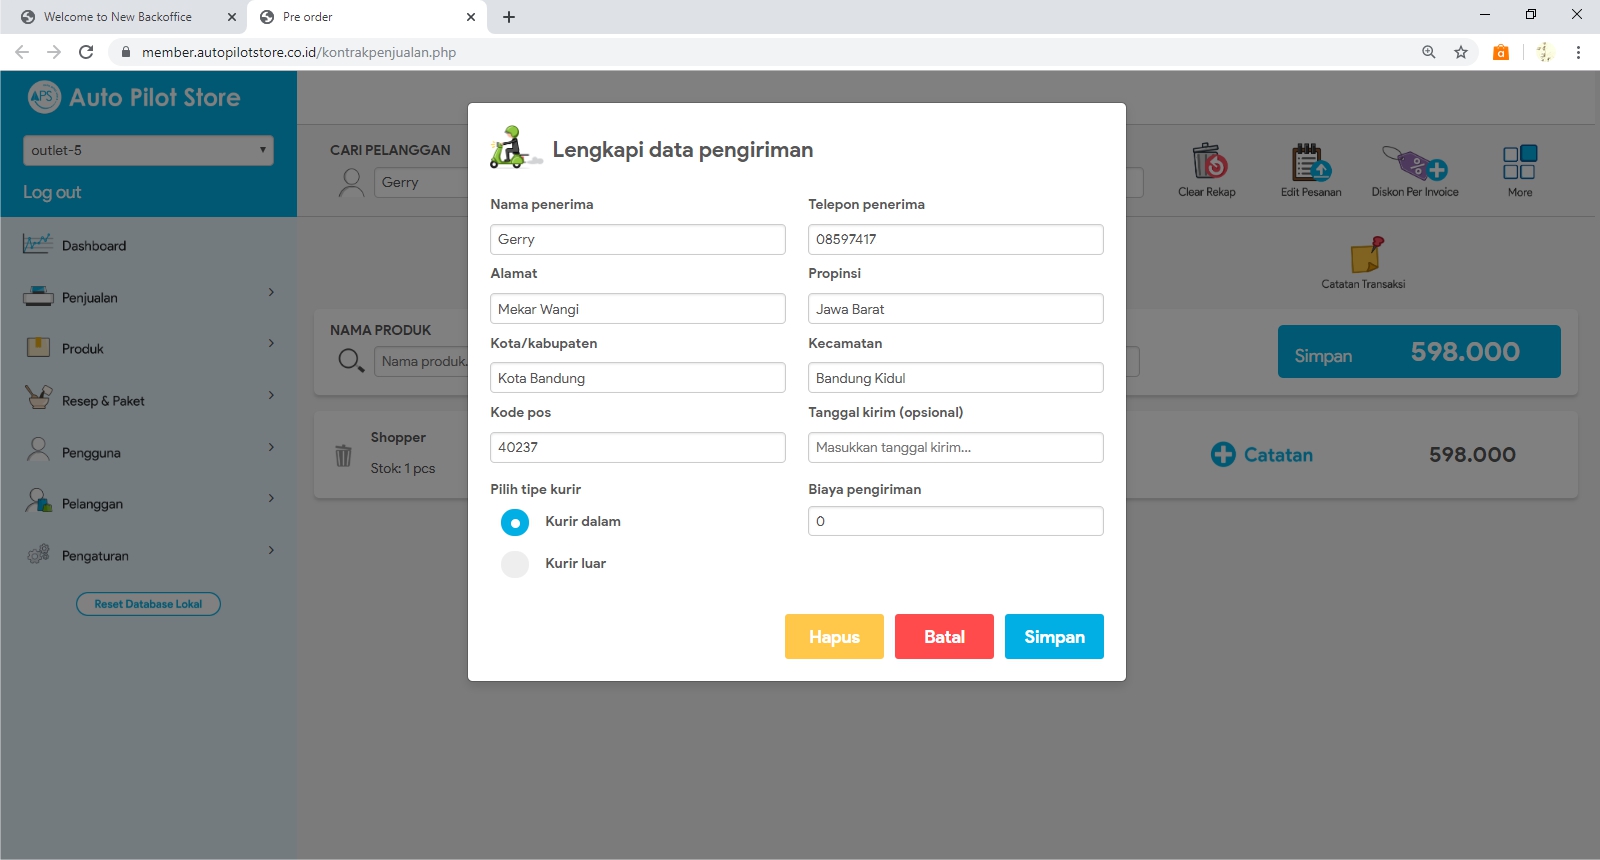
Task: Bookmark this page with the star icon
Action: (1461, 52)
